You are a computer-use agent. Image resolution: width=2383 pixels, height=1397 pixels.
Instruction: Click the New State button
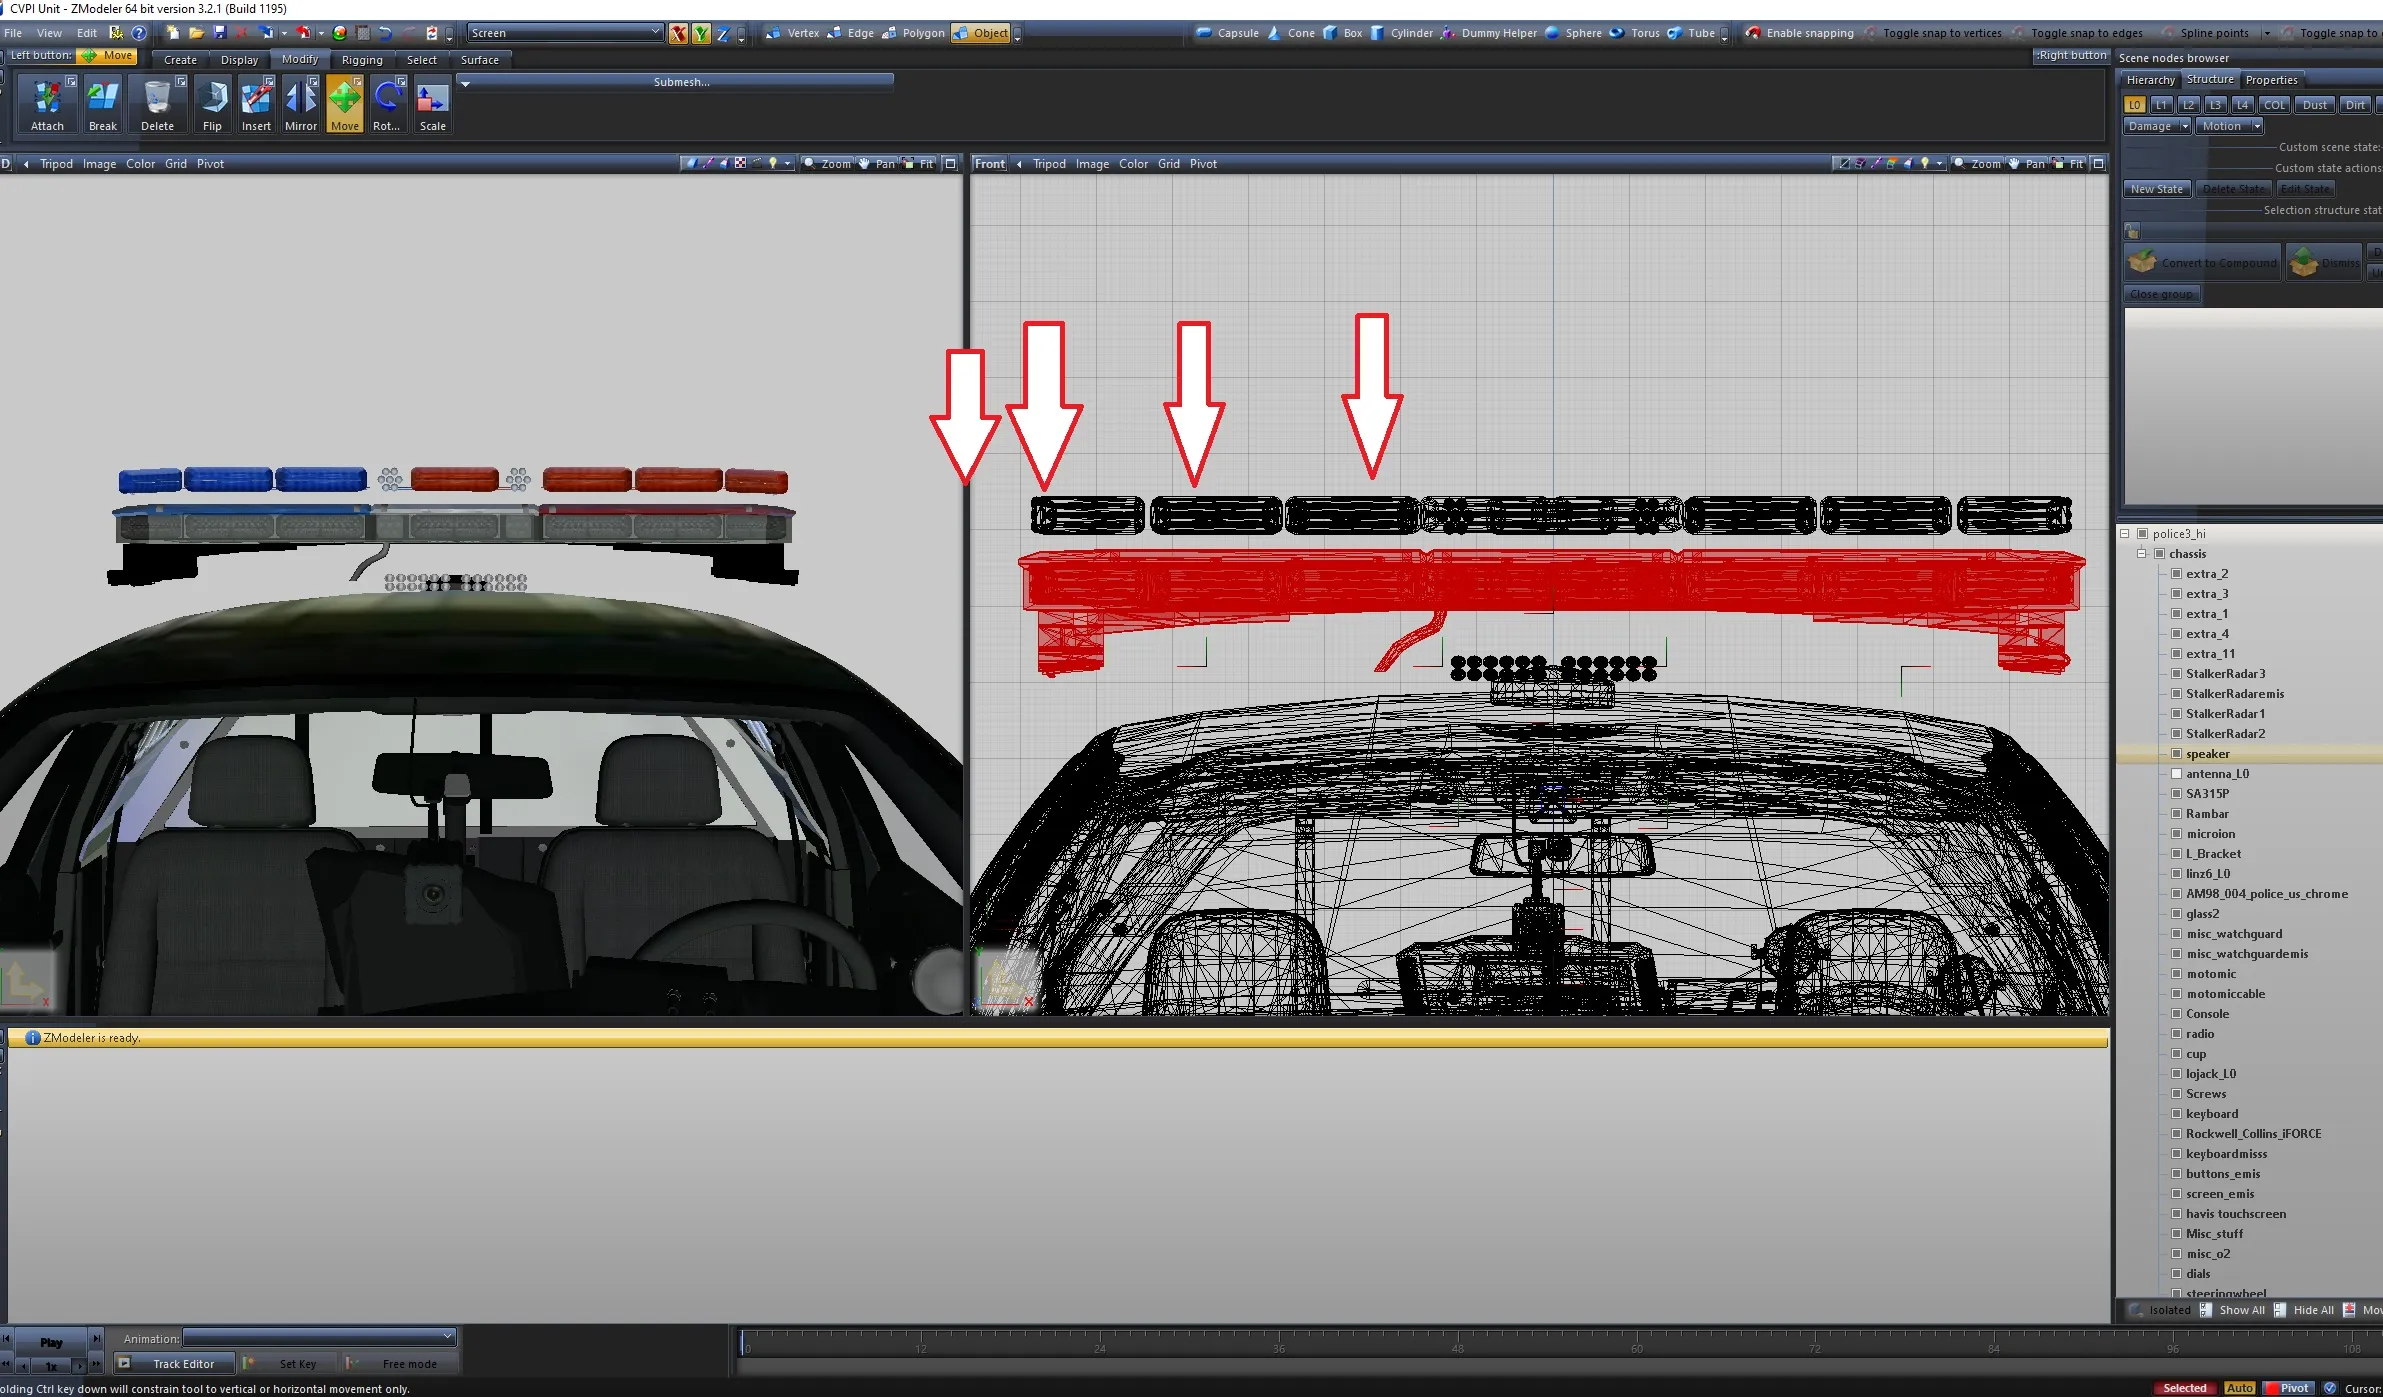2156,189
